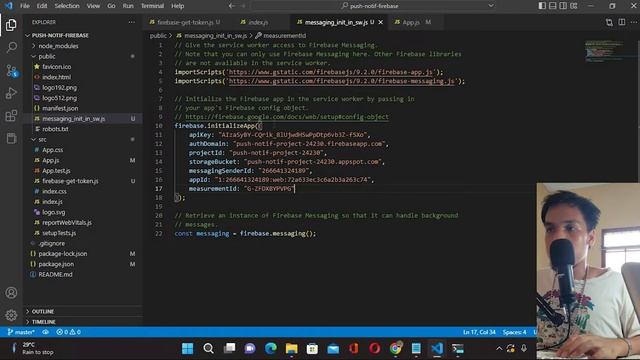This screenshot has width=640, height=360.
Task: Open Microsoft Edge from taskbar
Action: [271, 349]
